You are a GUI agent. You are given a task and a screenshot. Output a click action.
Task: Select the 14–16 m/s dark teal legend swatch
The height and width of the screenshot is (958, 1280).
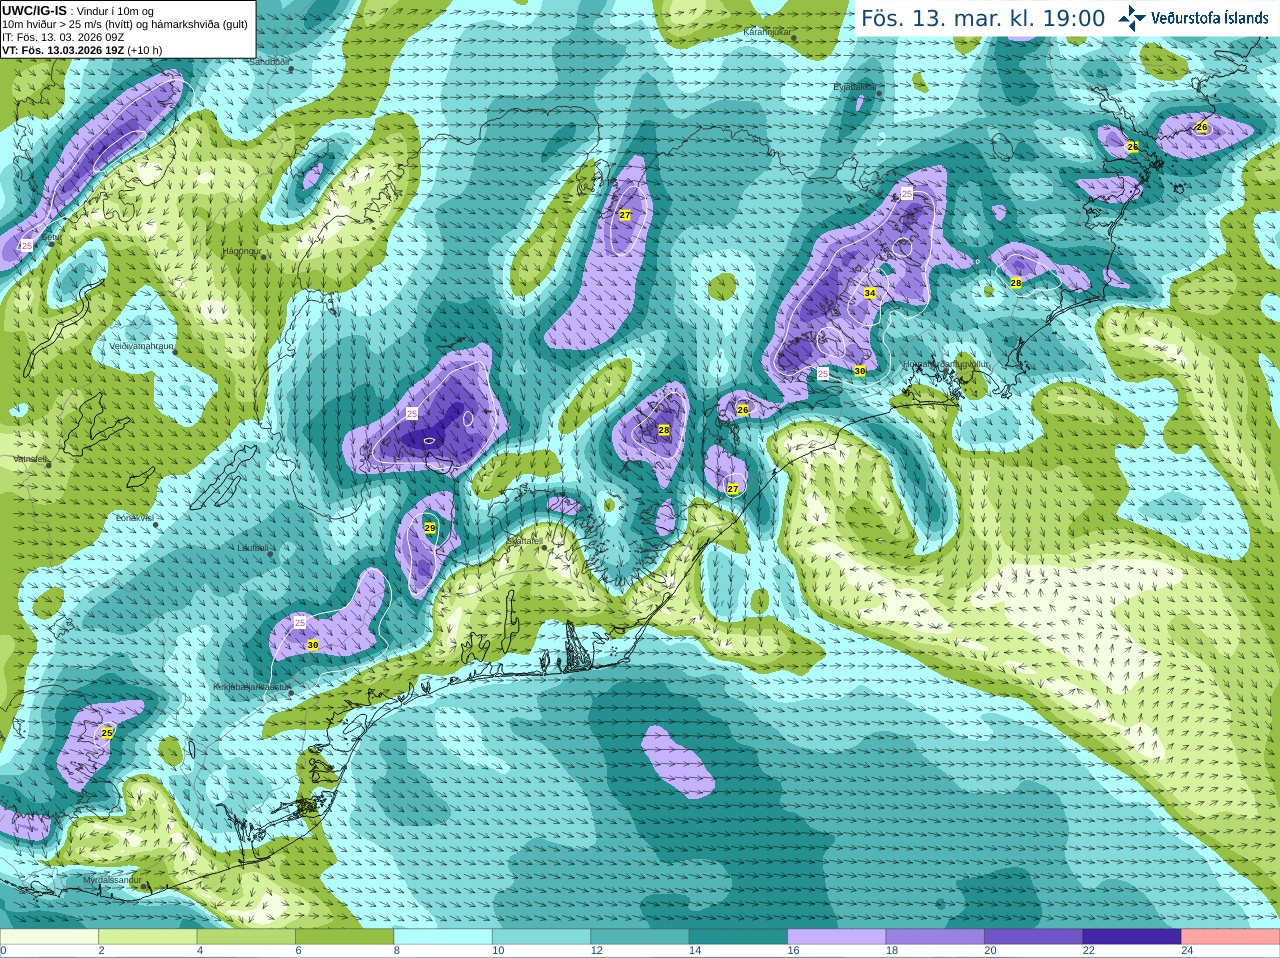coord(738,937)
